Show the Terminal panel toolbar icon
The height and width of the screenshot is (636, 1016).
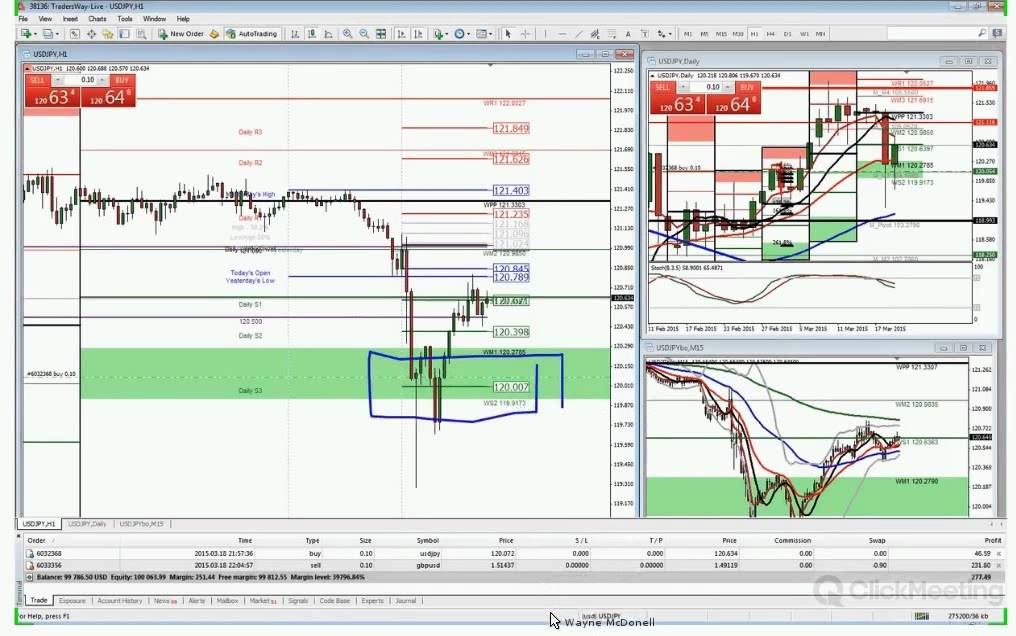point(124,34)
